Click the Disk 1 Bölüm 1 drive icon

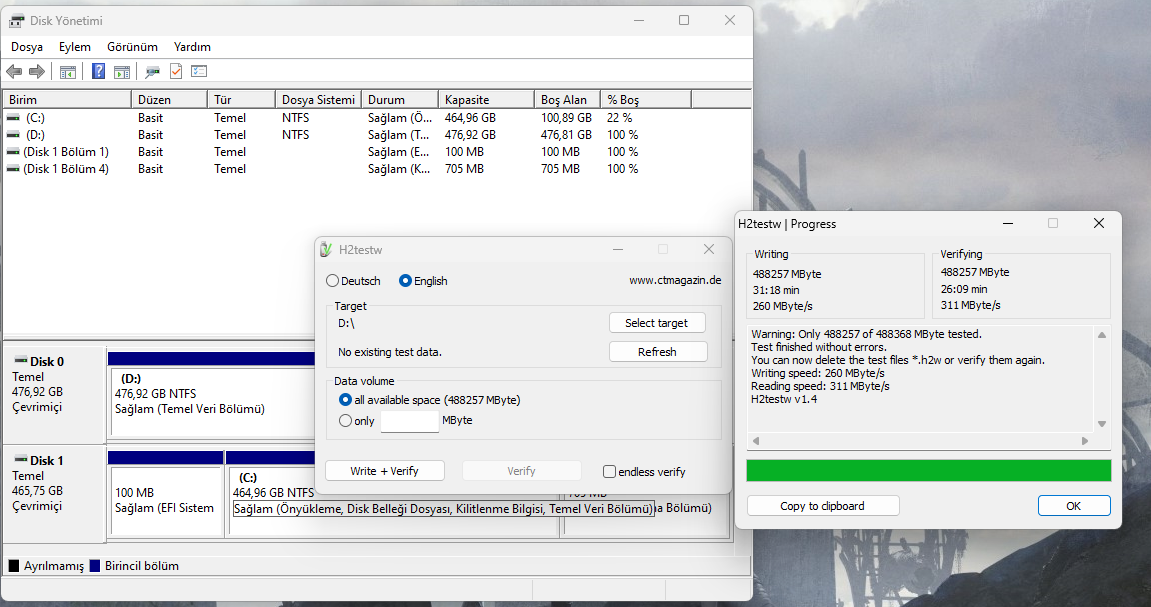[x=13, y=151]
